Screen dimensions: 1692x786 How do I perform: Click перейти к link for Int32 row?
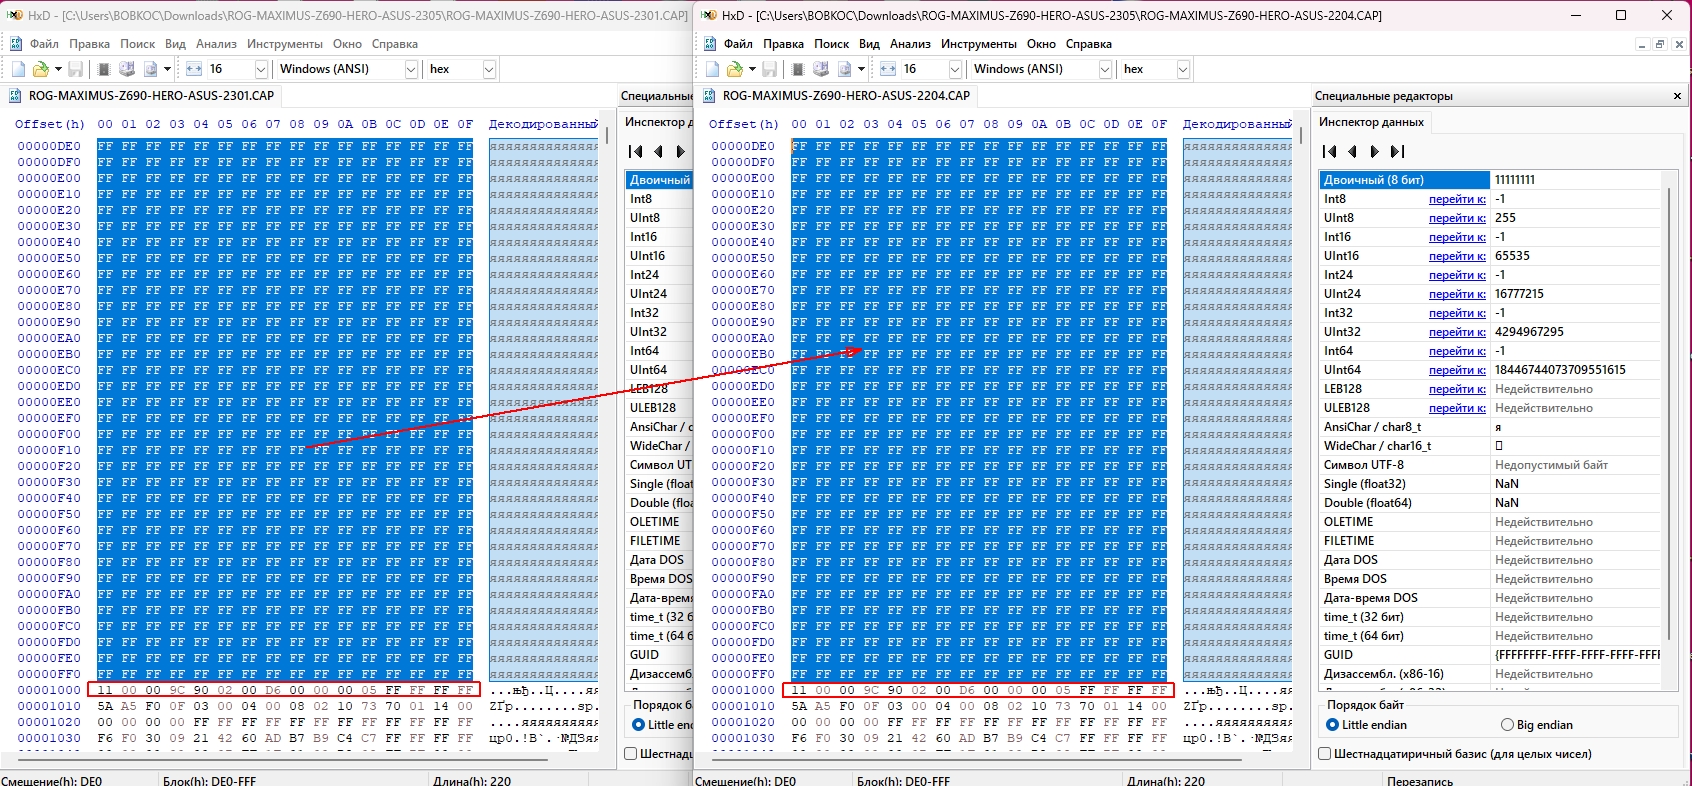point(1457,313)
